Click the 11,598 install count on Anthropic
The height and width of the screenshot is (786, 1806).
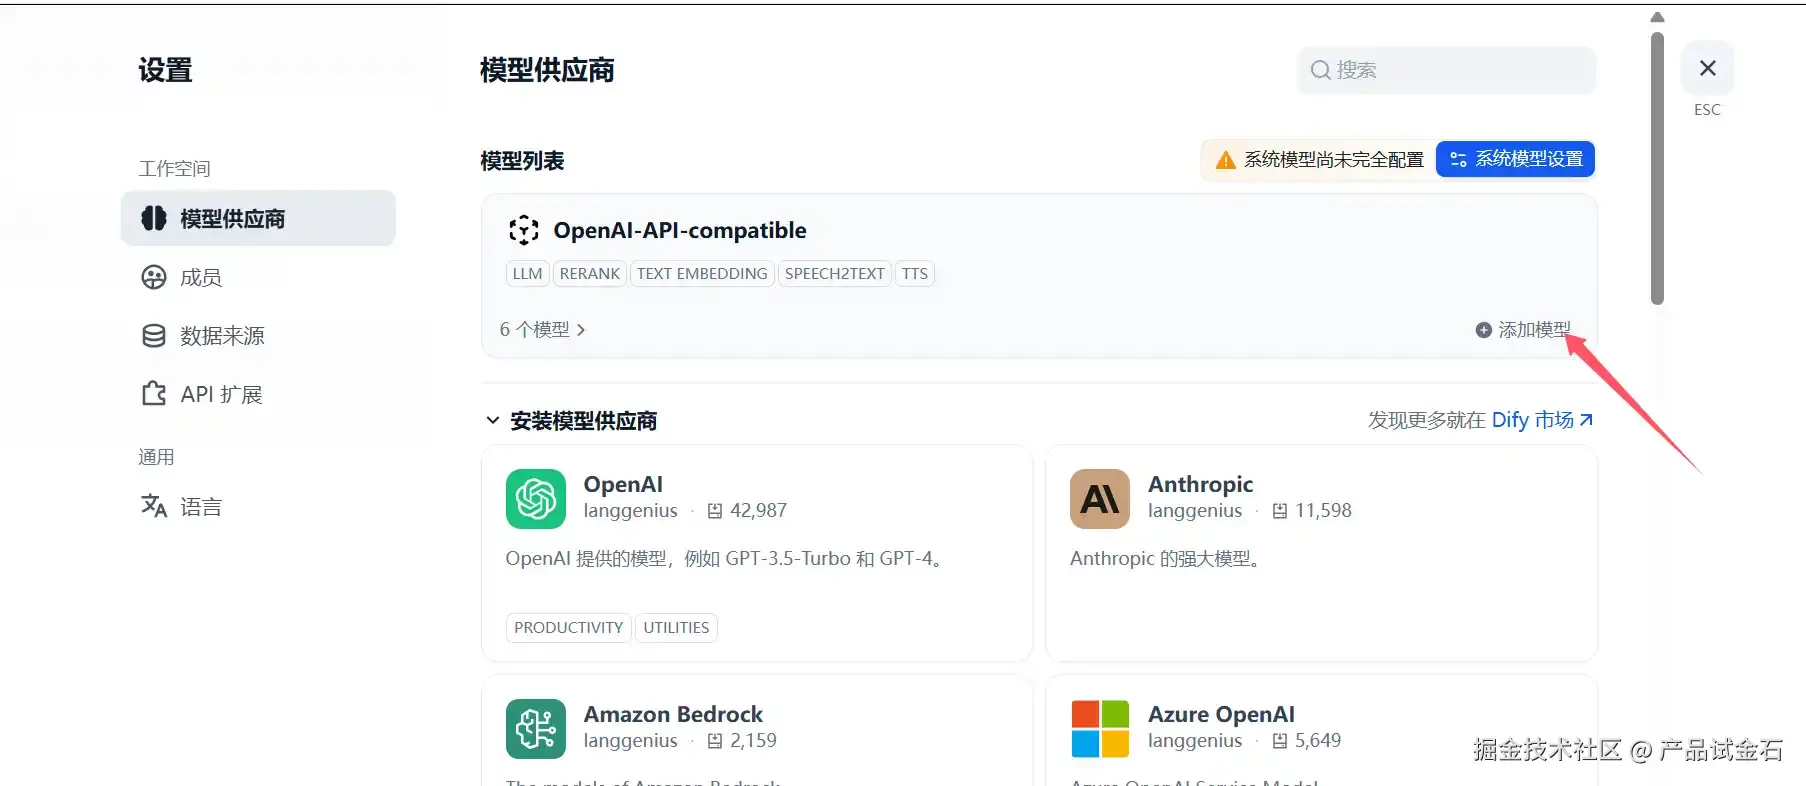(1323, 511)
